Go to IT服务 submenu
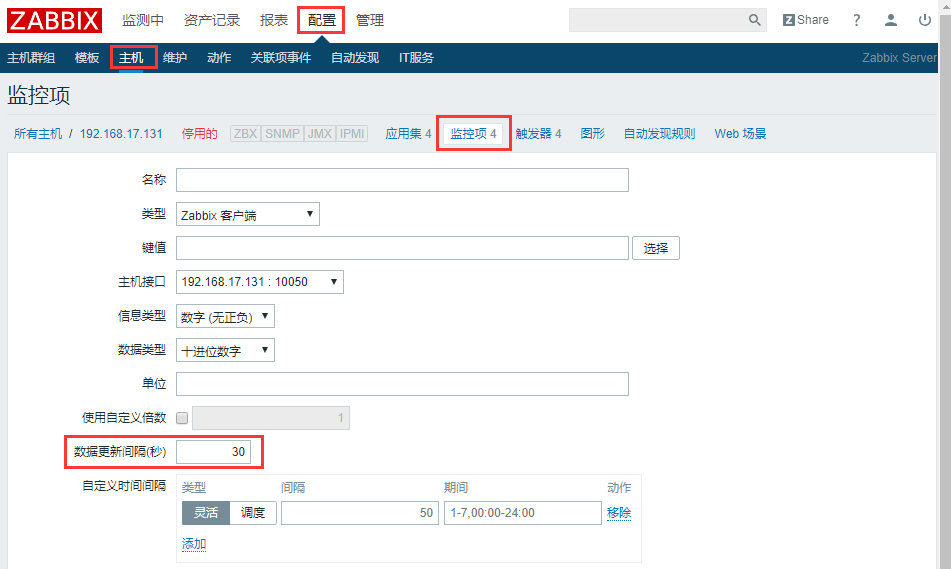Viewport: 951px width, 569px height. [416, 58]
